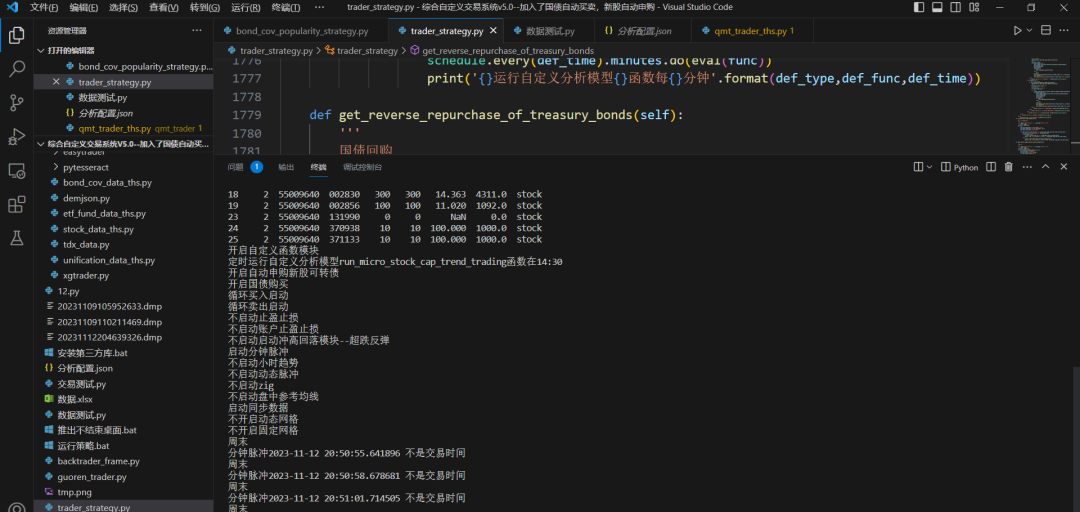Viewport: 1080px width, 512px height.
Task: Switch to bond_cov_popularity_strategy.py tab
Action: (x=302, y=31)
